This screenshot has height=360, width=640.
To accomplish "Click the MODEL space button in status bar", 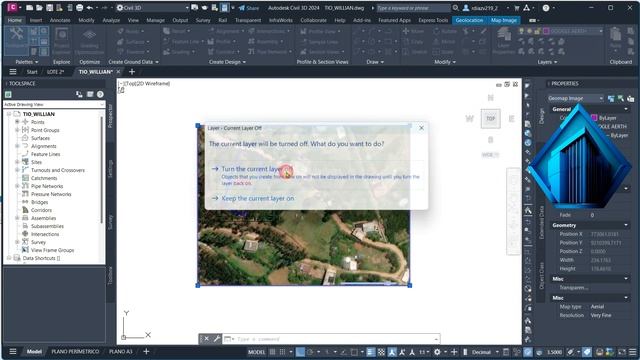I will click(x=256, y=352).
